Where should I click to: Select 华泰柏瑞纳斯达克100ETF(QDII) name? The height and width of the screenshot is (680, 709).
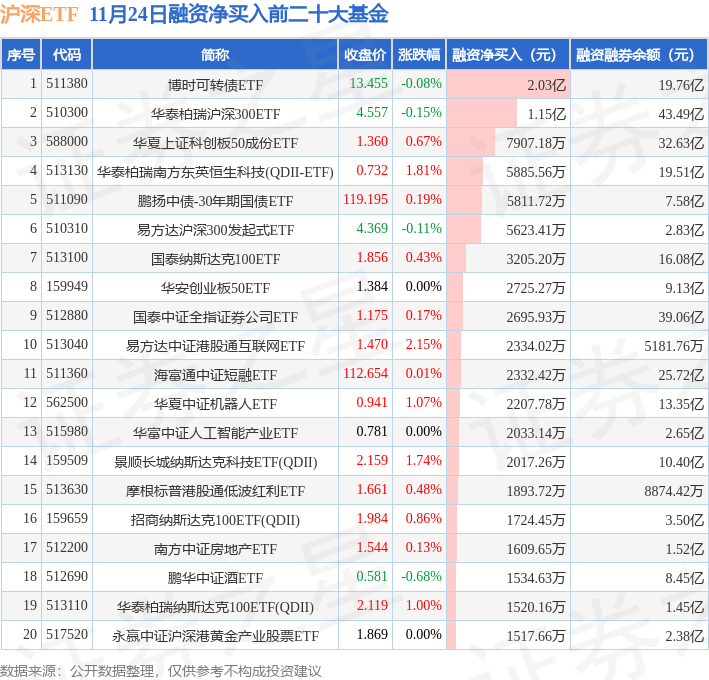[x=215, y=606]
